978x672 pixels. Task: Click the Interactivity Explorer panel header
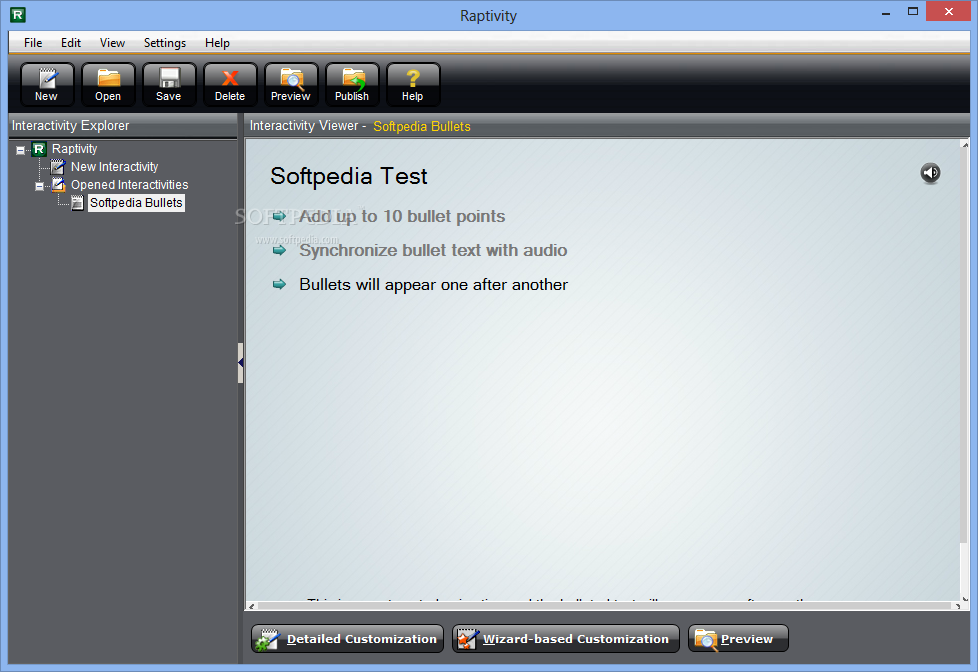click(x=123, y=125)
